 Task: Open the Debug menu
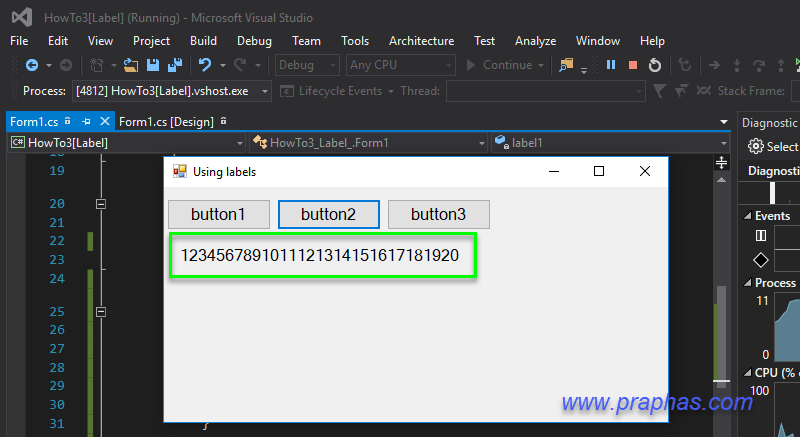(x=254, y=41)
